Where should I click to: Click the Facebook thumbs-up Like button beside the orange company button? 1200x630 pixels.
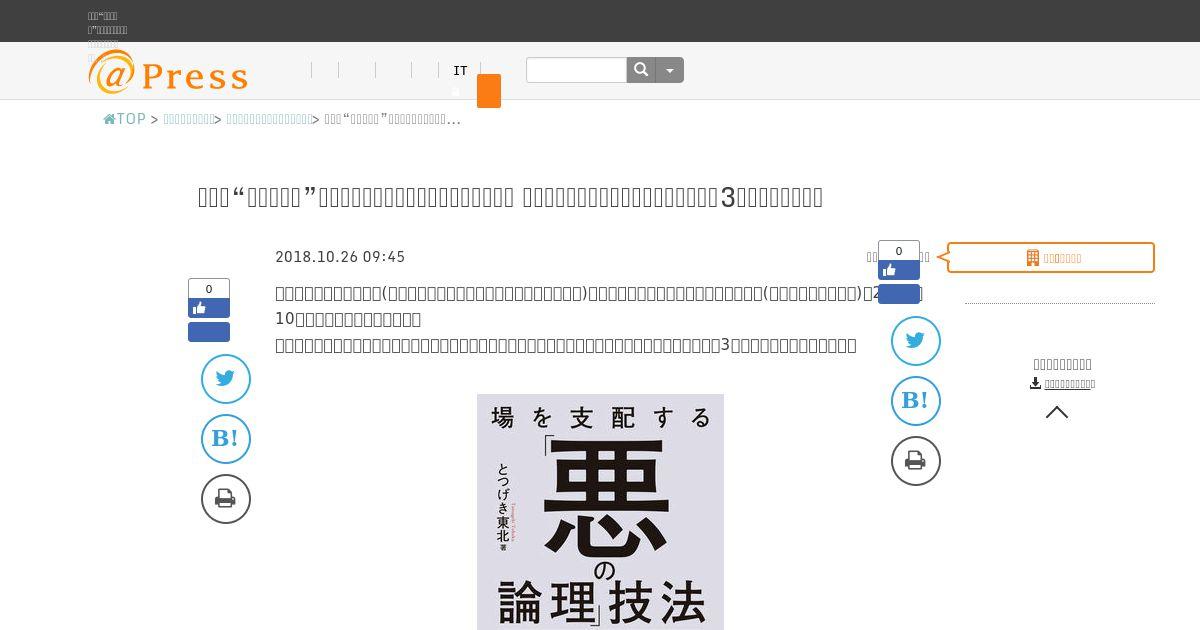899,270
